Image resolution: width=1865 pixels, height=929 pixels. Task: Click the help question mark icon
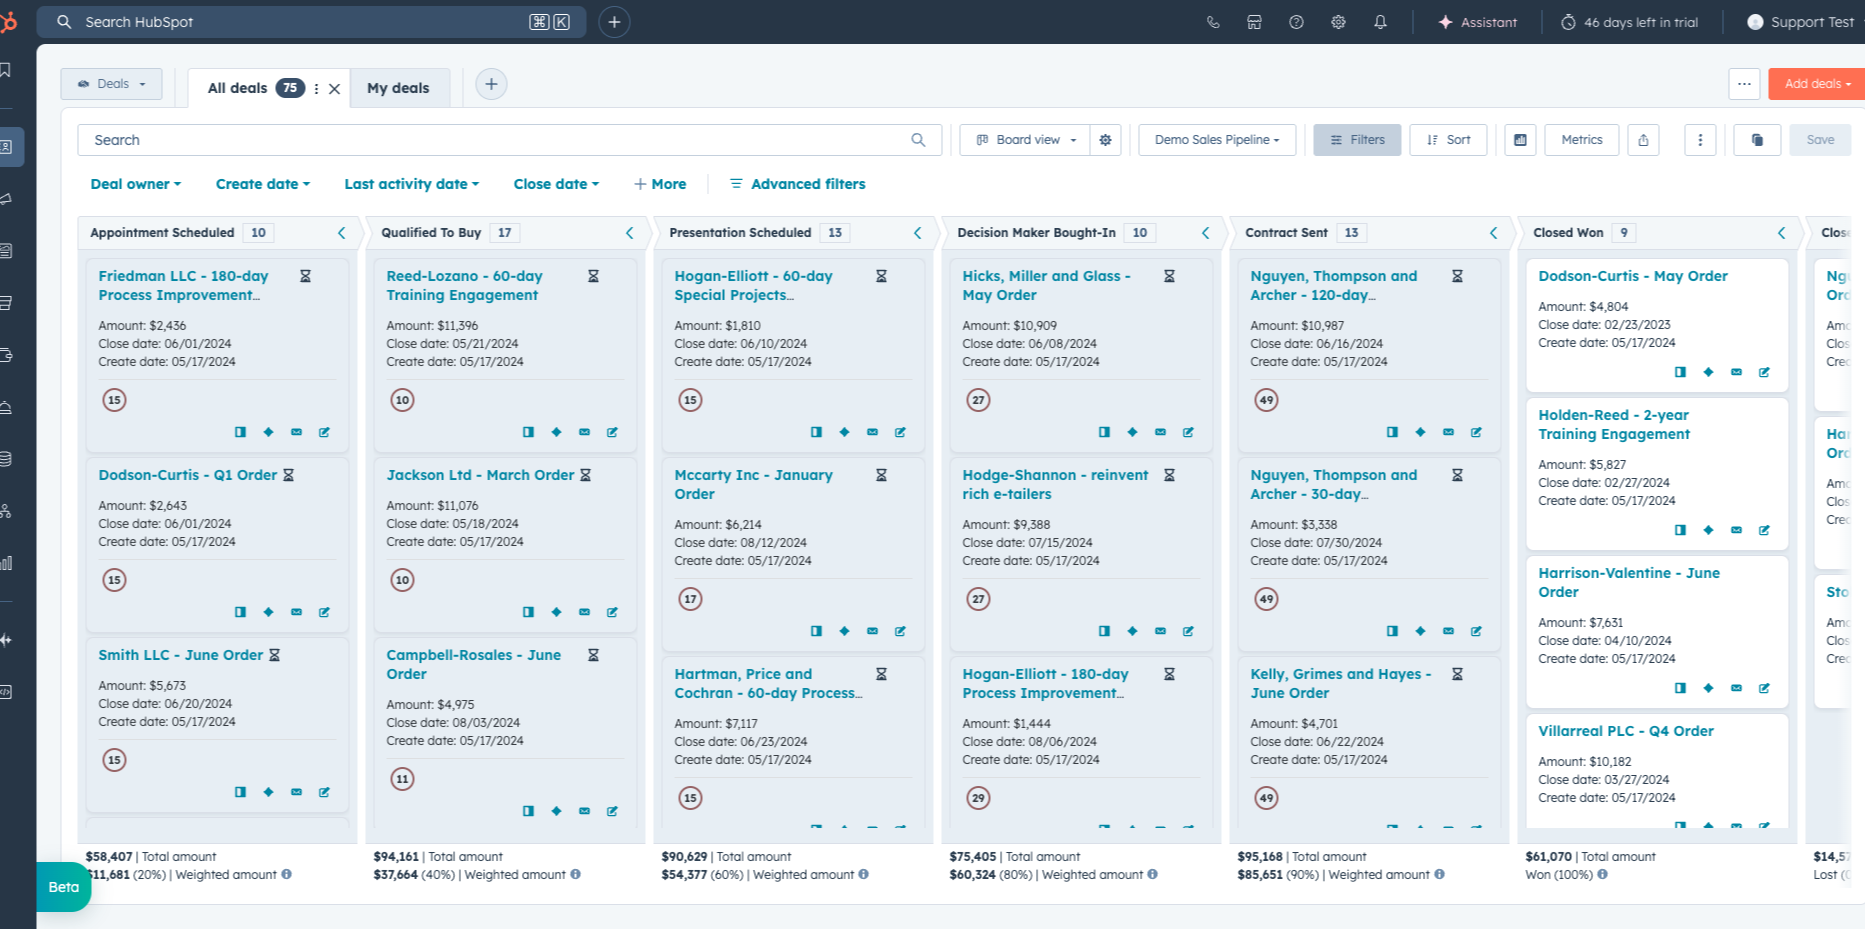click(x=1296, y=21)
